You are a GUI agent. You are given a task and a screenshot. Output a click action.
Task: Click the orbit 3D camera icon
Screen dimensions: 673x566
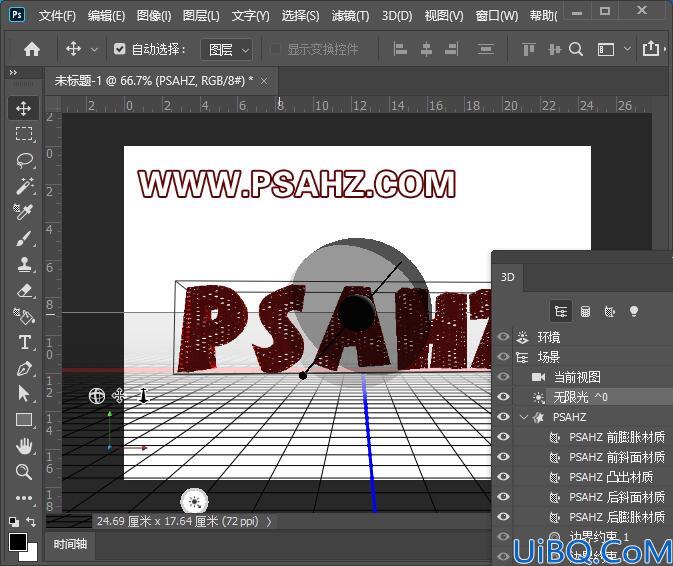click(97, 396)
